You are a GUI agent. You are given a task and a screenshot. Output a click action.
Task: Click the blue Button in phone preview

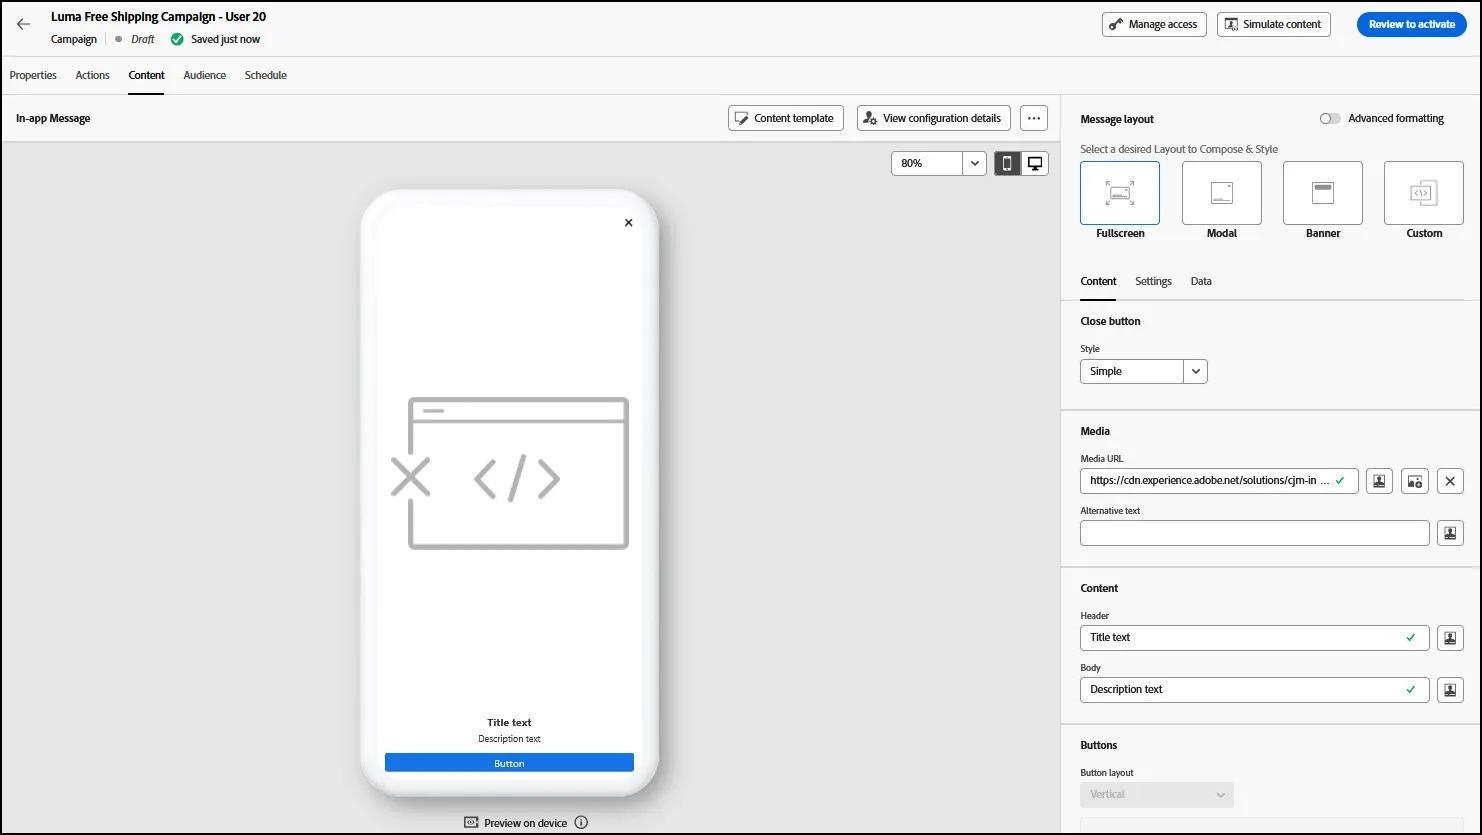(509, 763)
